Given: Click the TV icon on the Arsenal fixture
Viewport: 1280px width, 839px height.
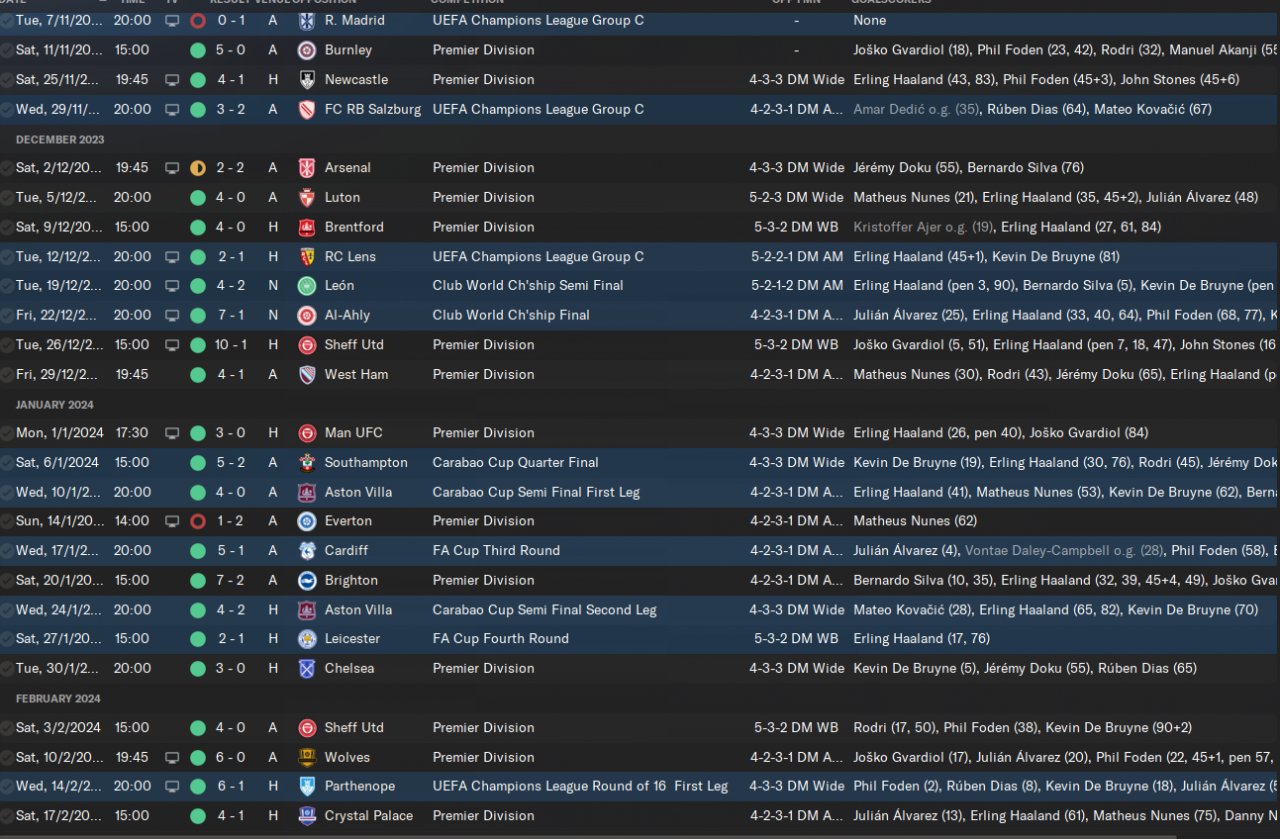Looking at the screenshot, I should point(172,168).
